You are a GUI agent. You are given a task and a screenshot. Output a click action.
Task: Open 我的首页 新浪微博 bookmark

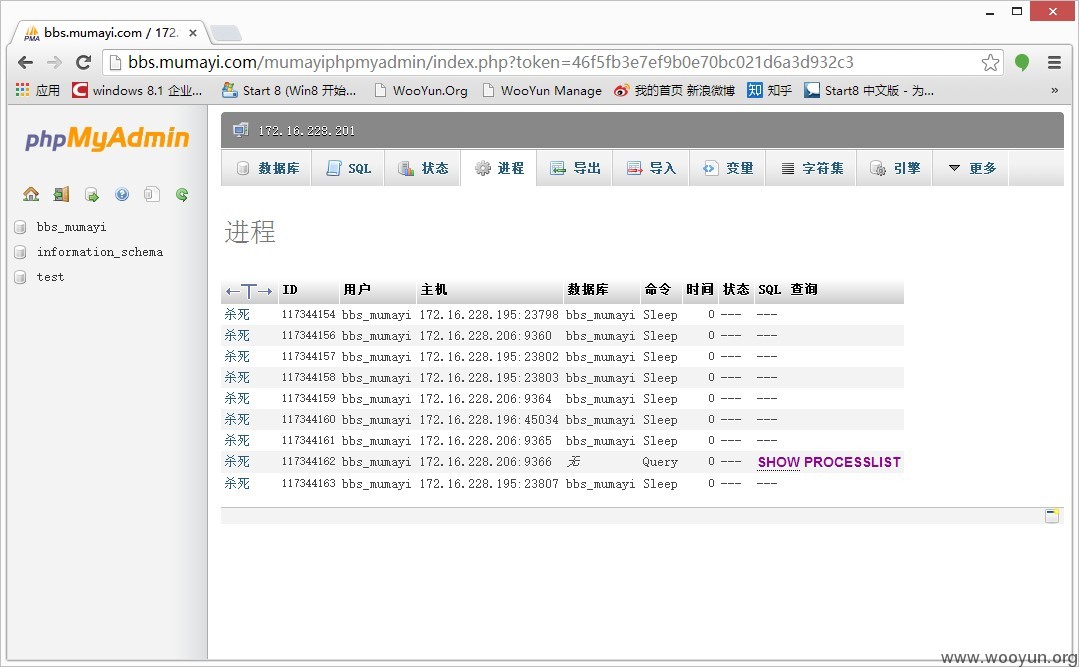click(674, 90)
